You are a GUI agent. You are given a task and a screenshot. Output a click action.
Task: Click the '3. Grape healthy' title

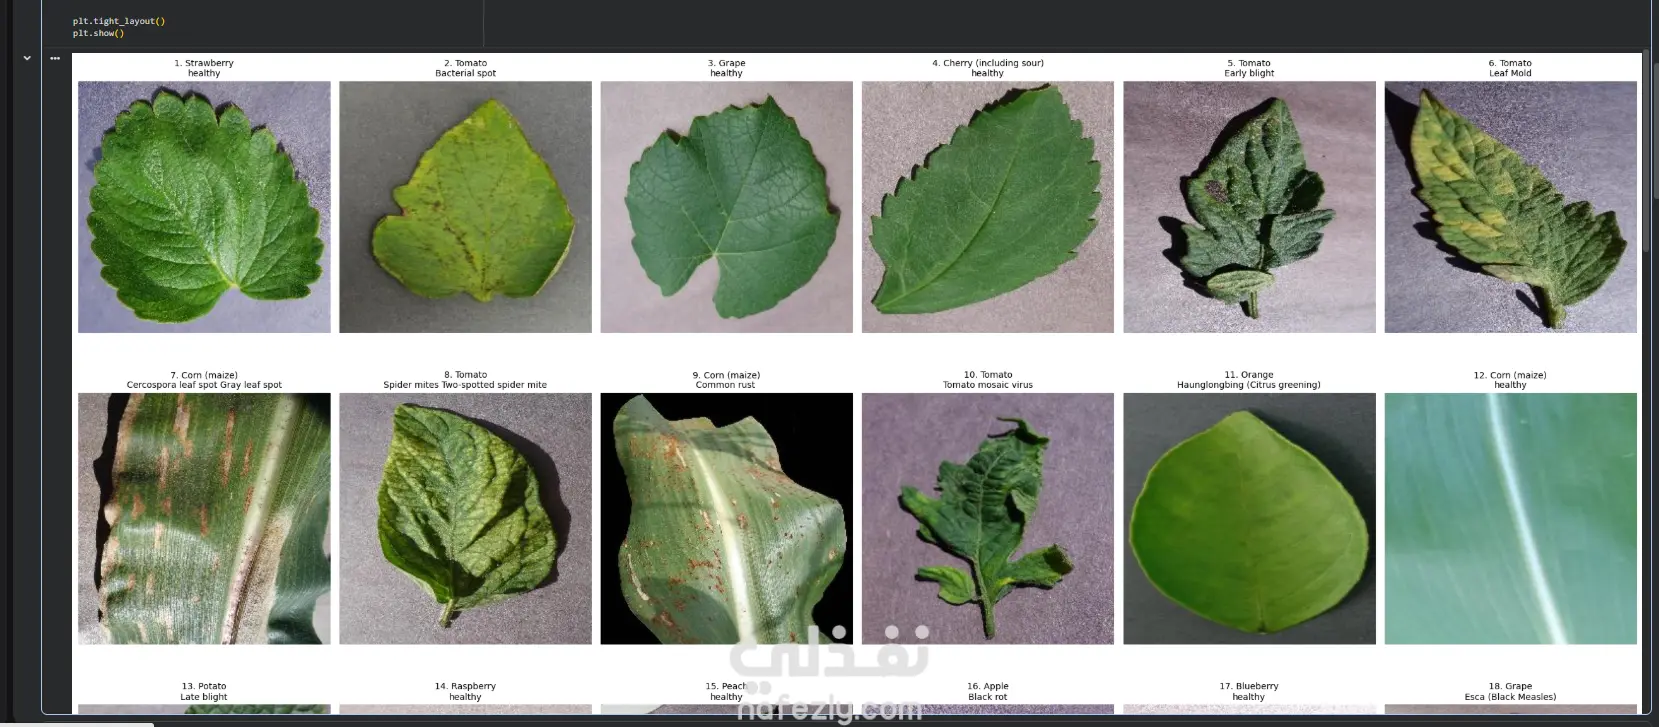pyautogui.click(x=727, y=68)
